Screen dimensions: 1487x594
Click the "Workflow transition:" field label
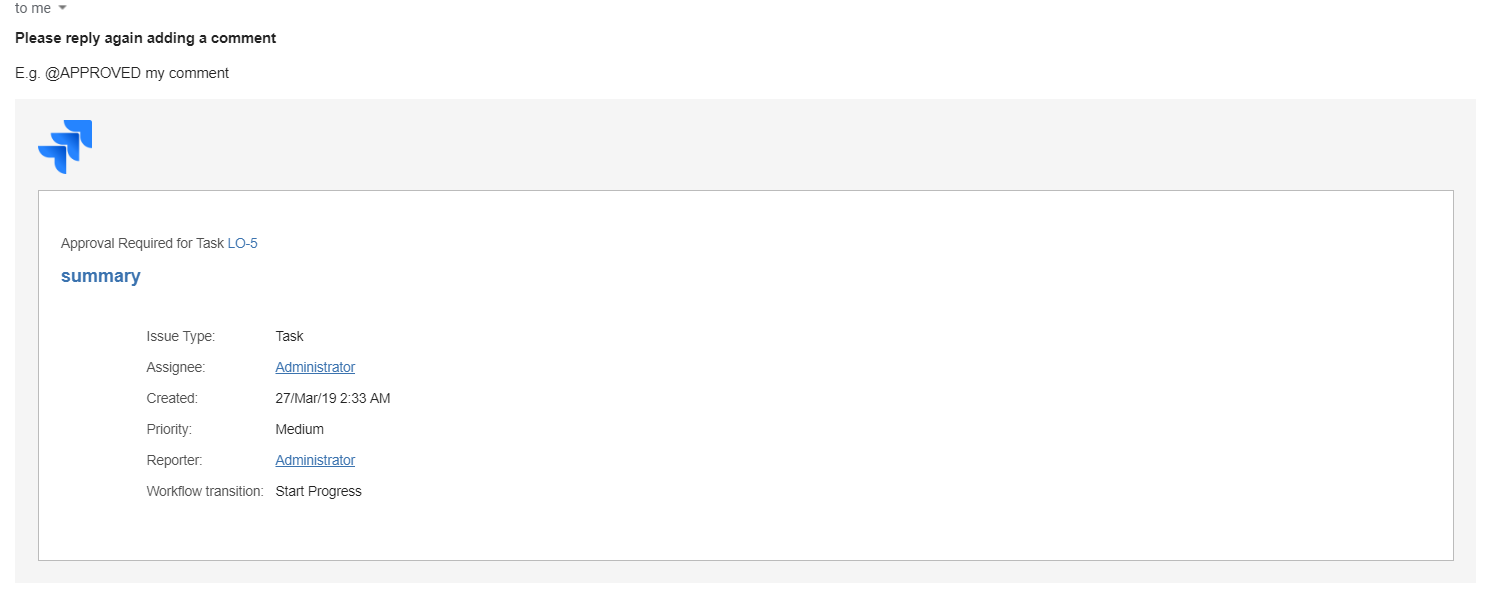coord(204,491)
